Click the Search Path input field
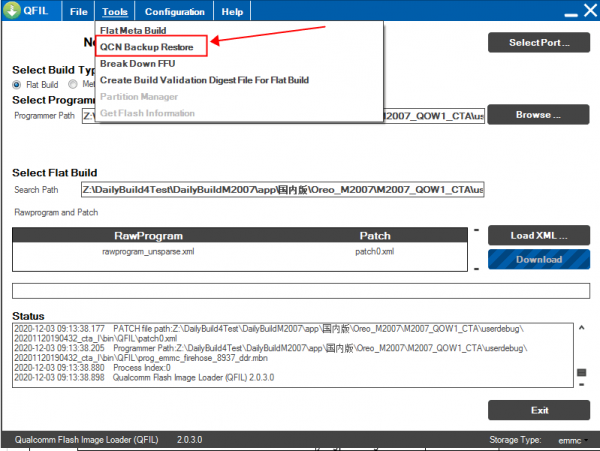This screenshot has height=451, width=600. [282, 190]
